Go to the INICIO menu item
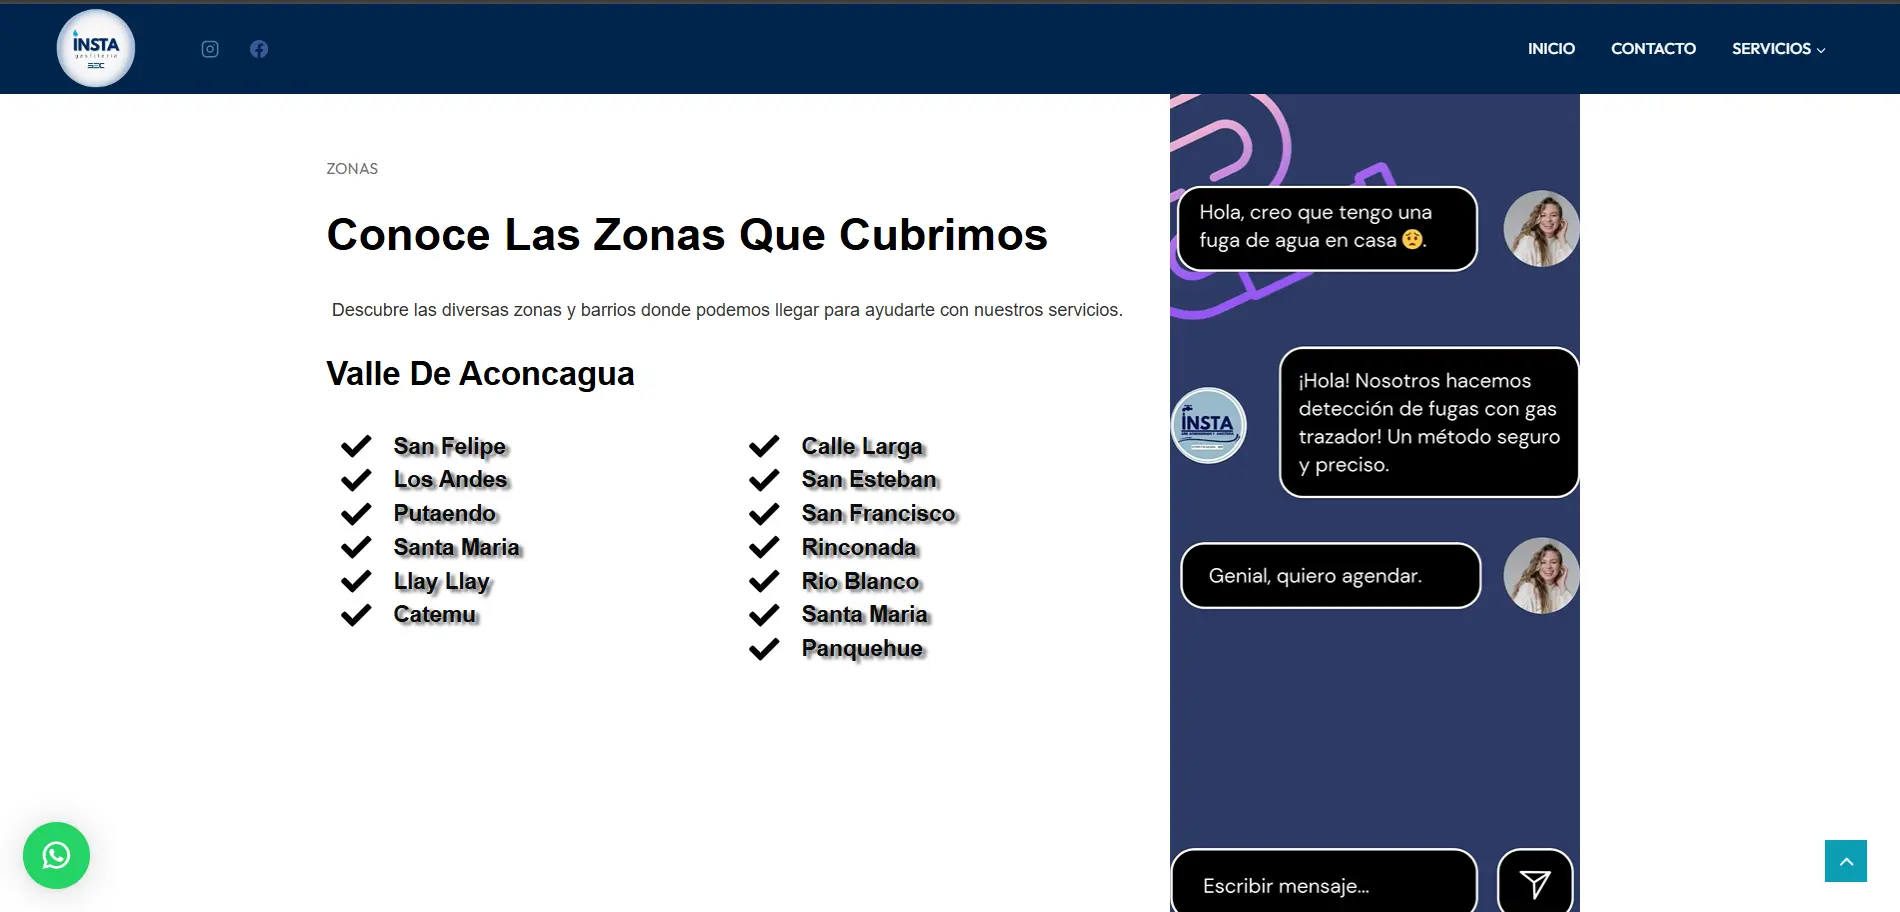 tap(1551, 49)
